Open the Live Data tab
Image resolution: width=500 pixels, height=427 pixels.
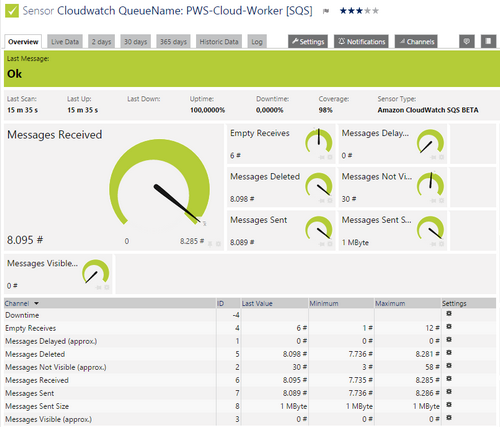(x=65, y=42)
